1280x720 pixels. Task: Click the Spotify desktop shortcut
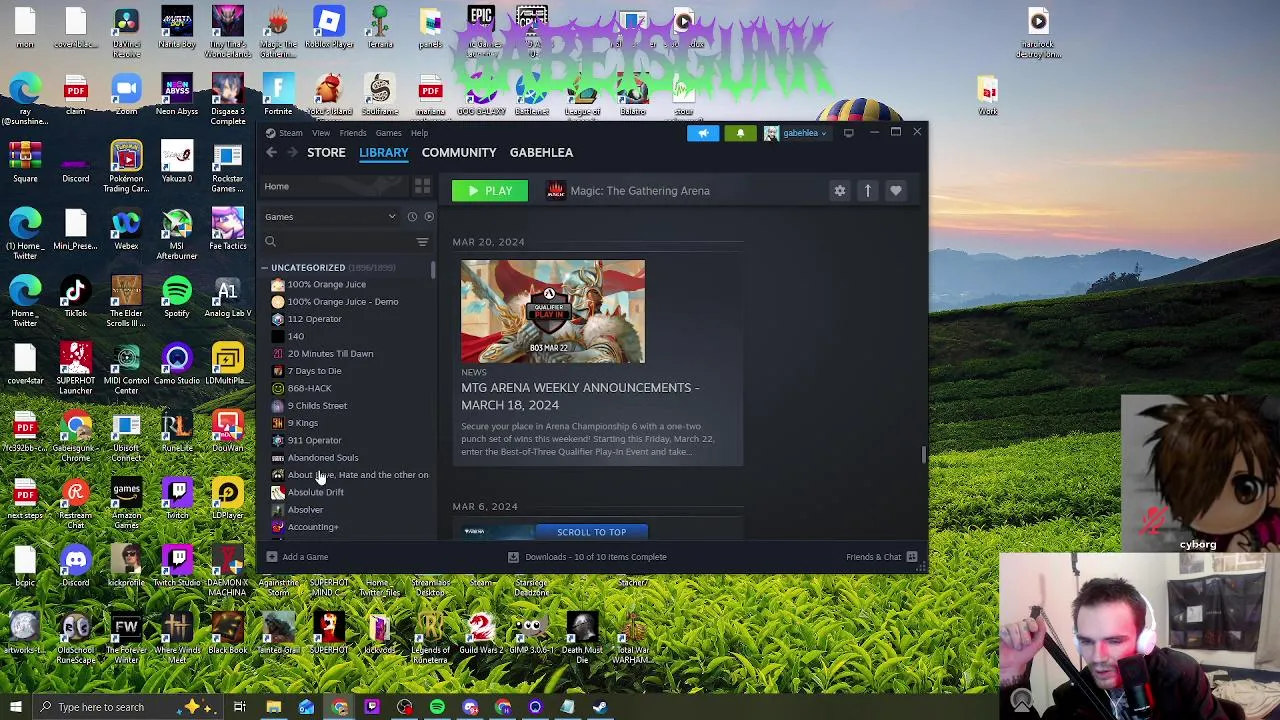point(177,297)
